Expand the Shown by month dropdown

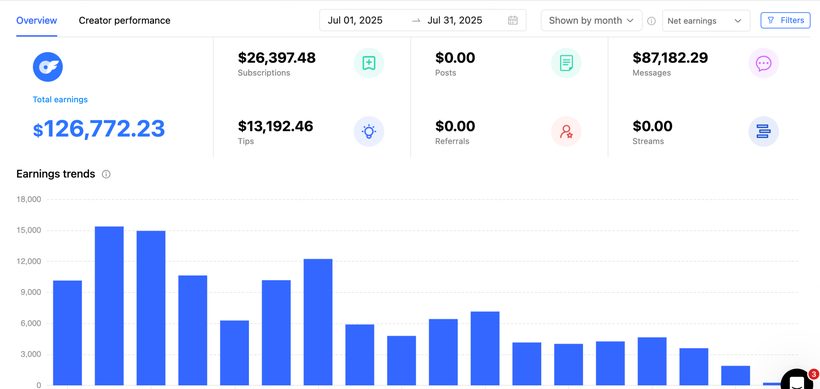coord(591,20)
